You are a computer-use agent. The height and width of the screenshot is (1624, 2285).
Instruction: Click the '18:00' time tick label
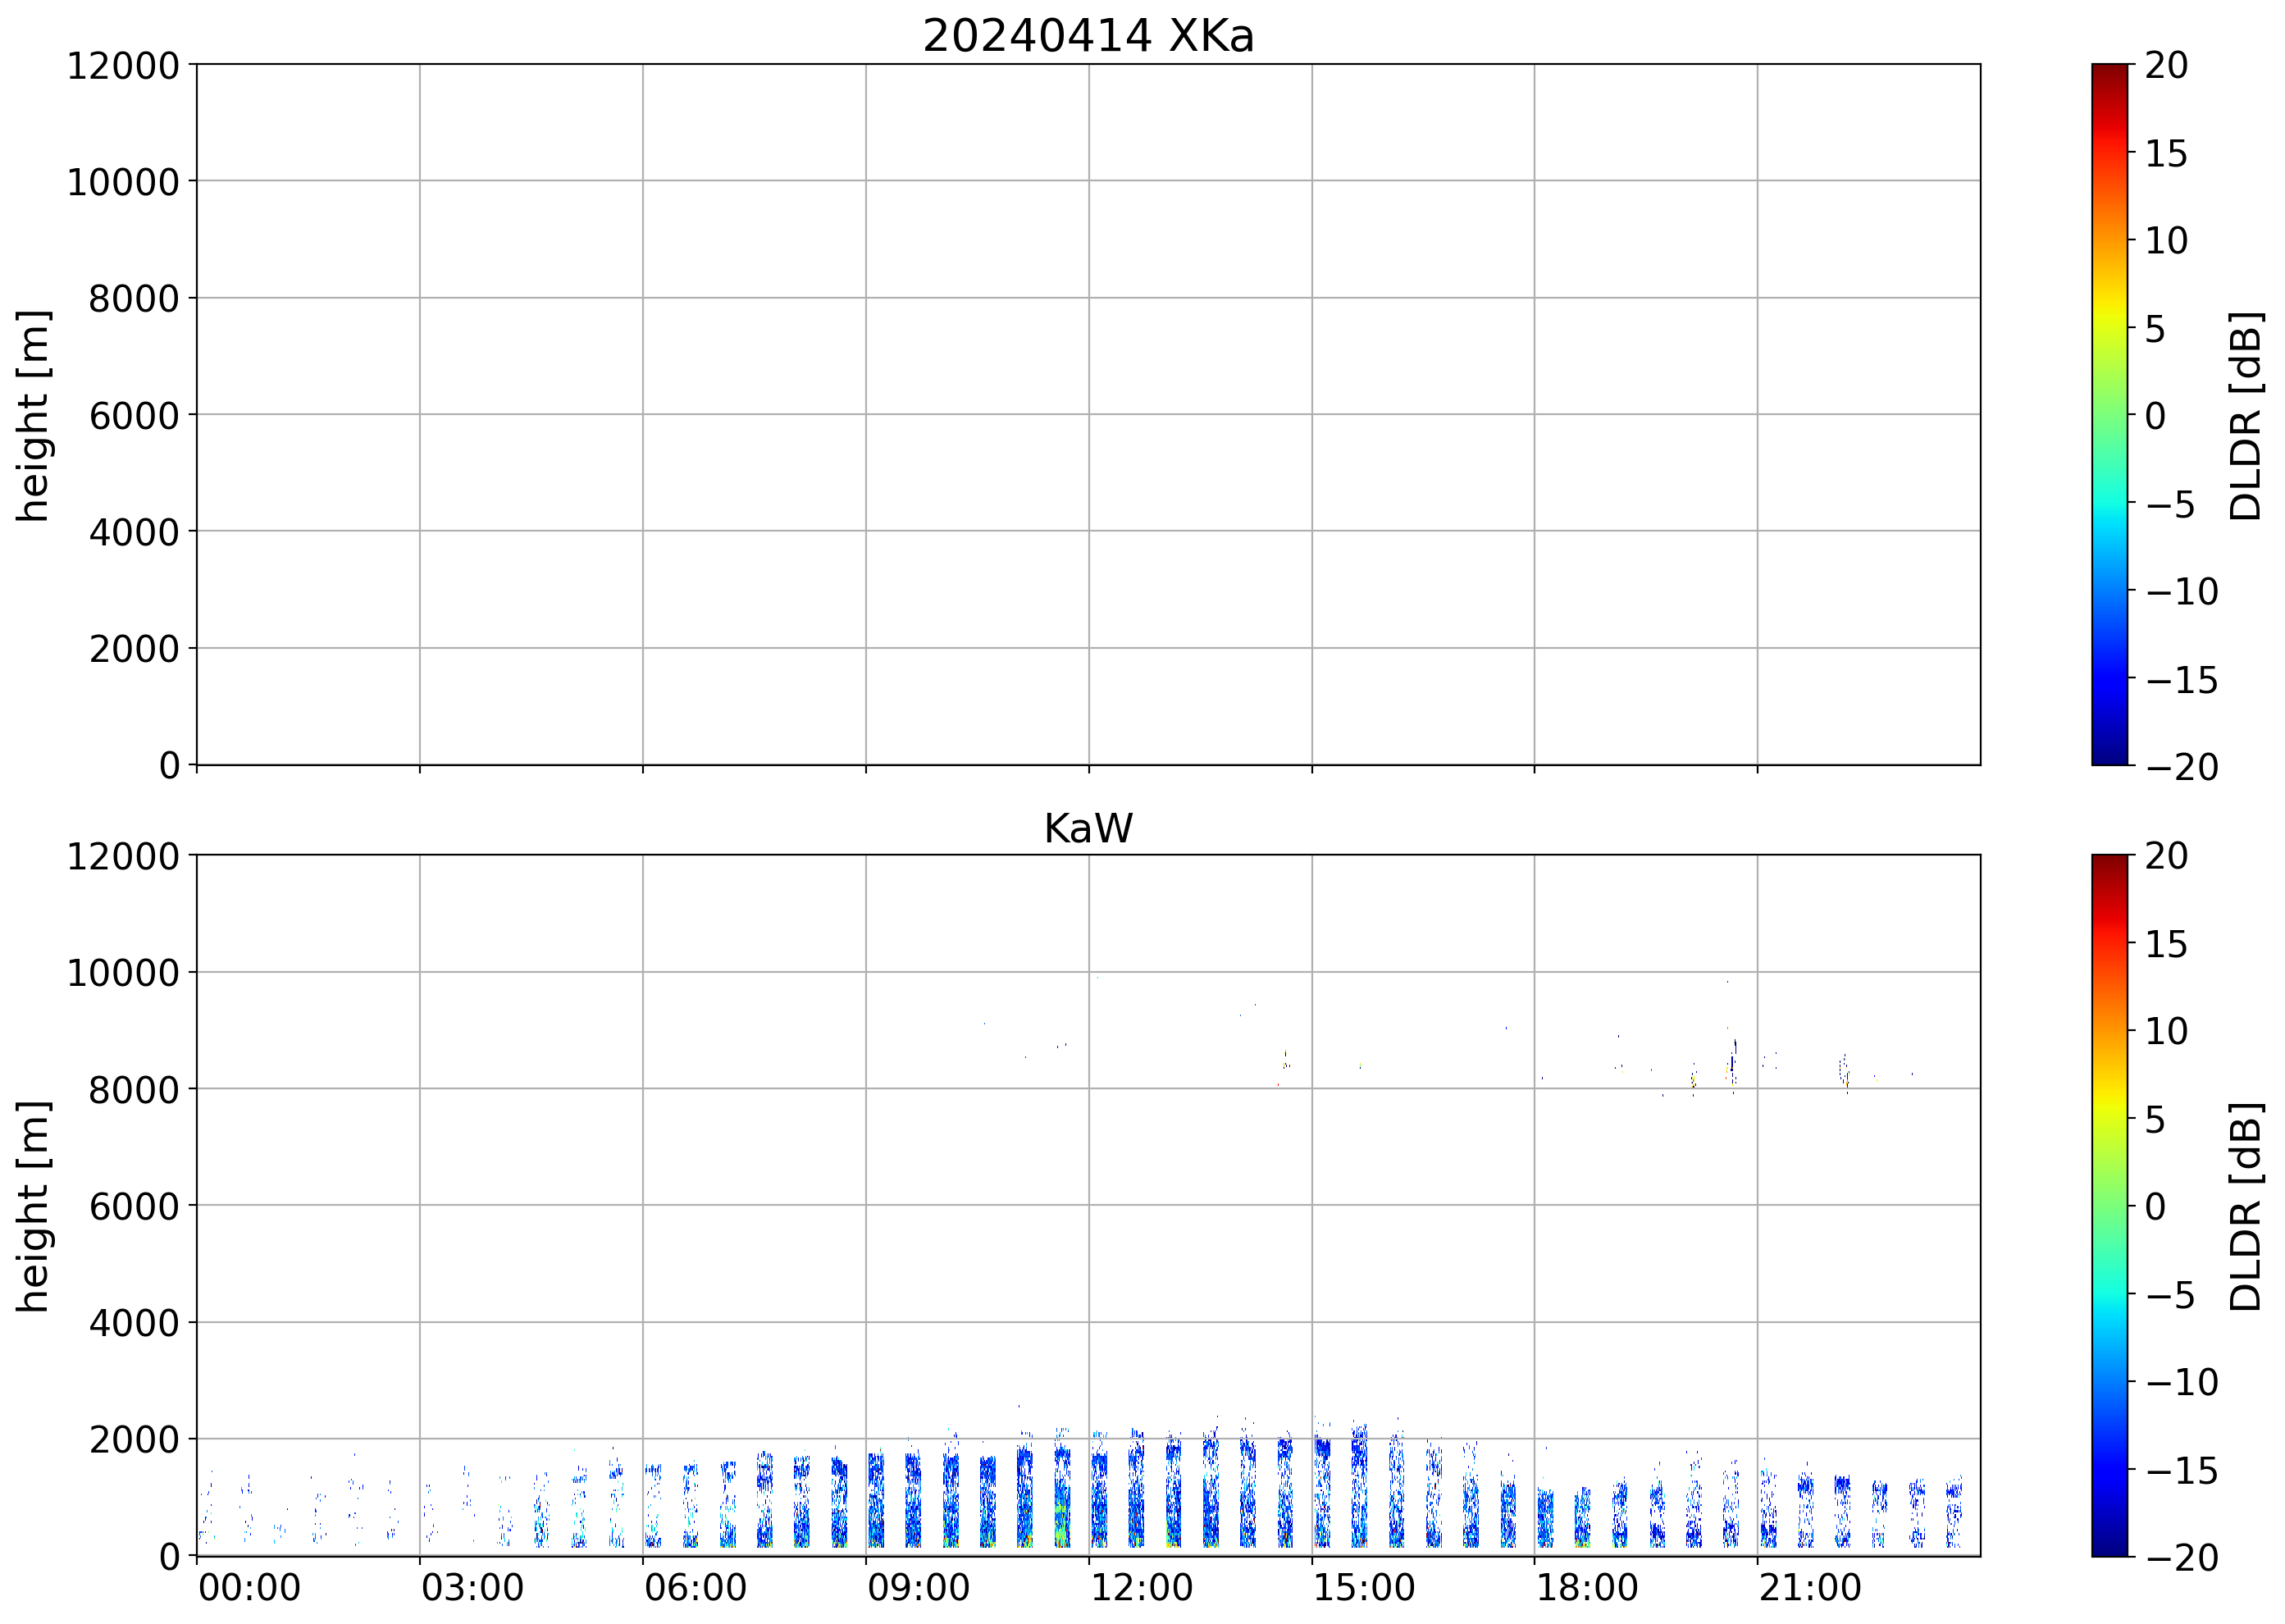[x=1587, y=1588]
